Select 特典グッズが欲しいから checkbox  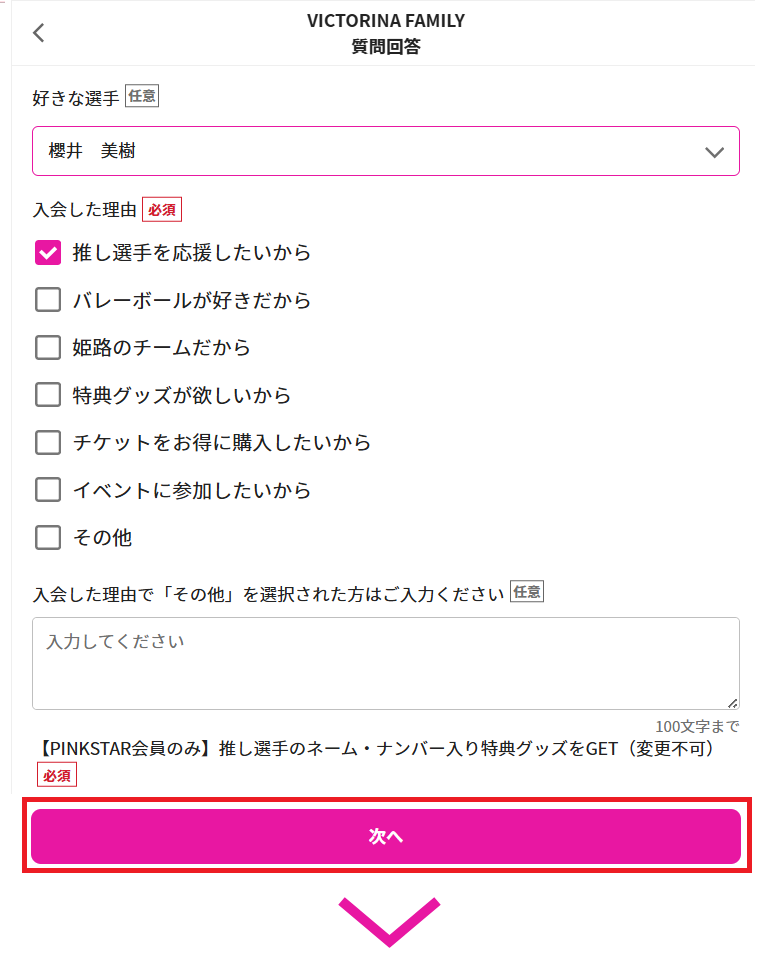(48, 395)
